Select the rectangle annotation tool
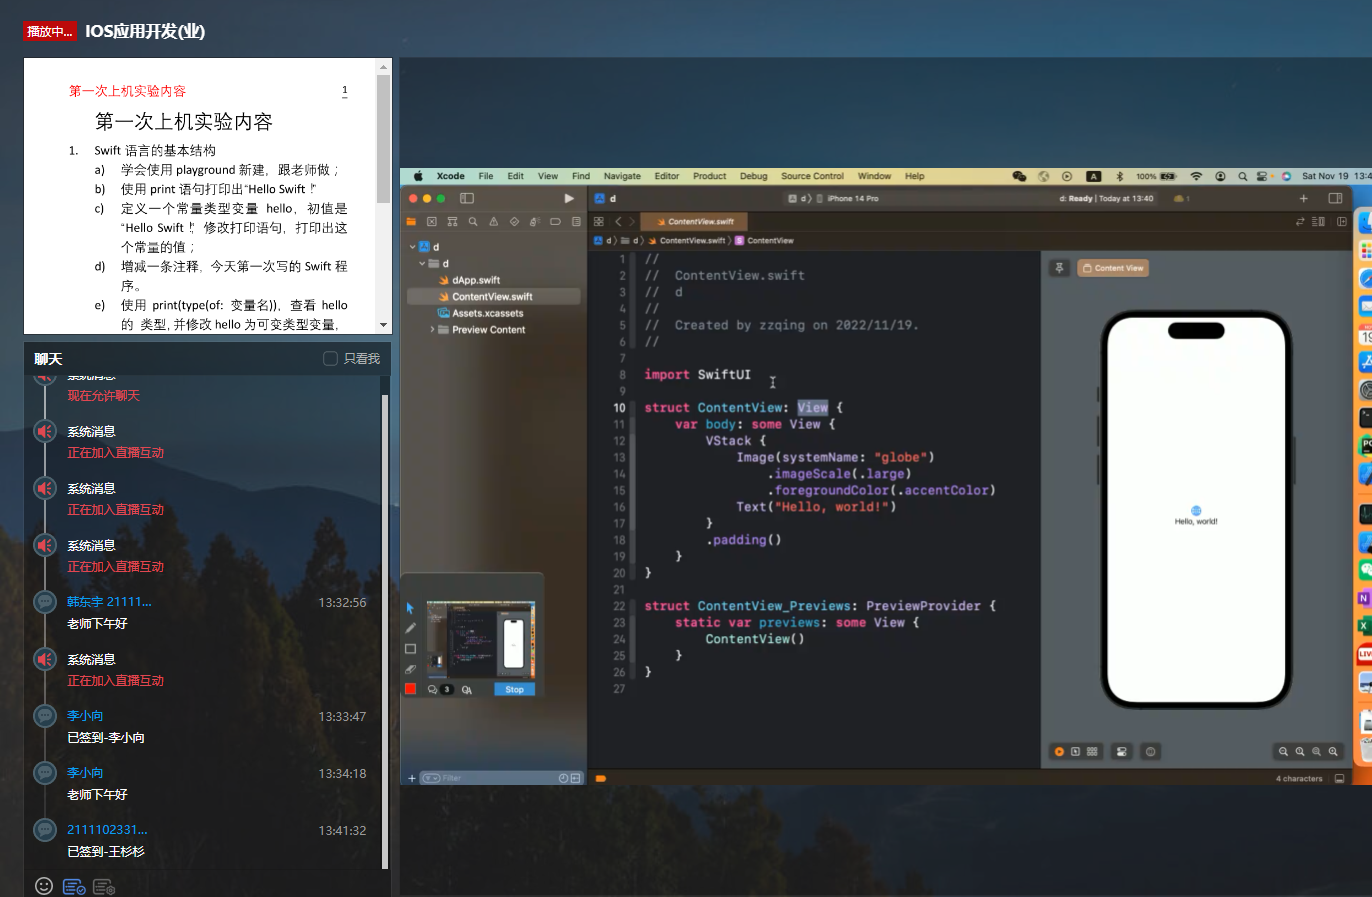The image size is (1372, 897). (410, 648)
